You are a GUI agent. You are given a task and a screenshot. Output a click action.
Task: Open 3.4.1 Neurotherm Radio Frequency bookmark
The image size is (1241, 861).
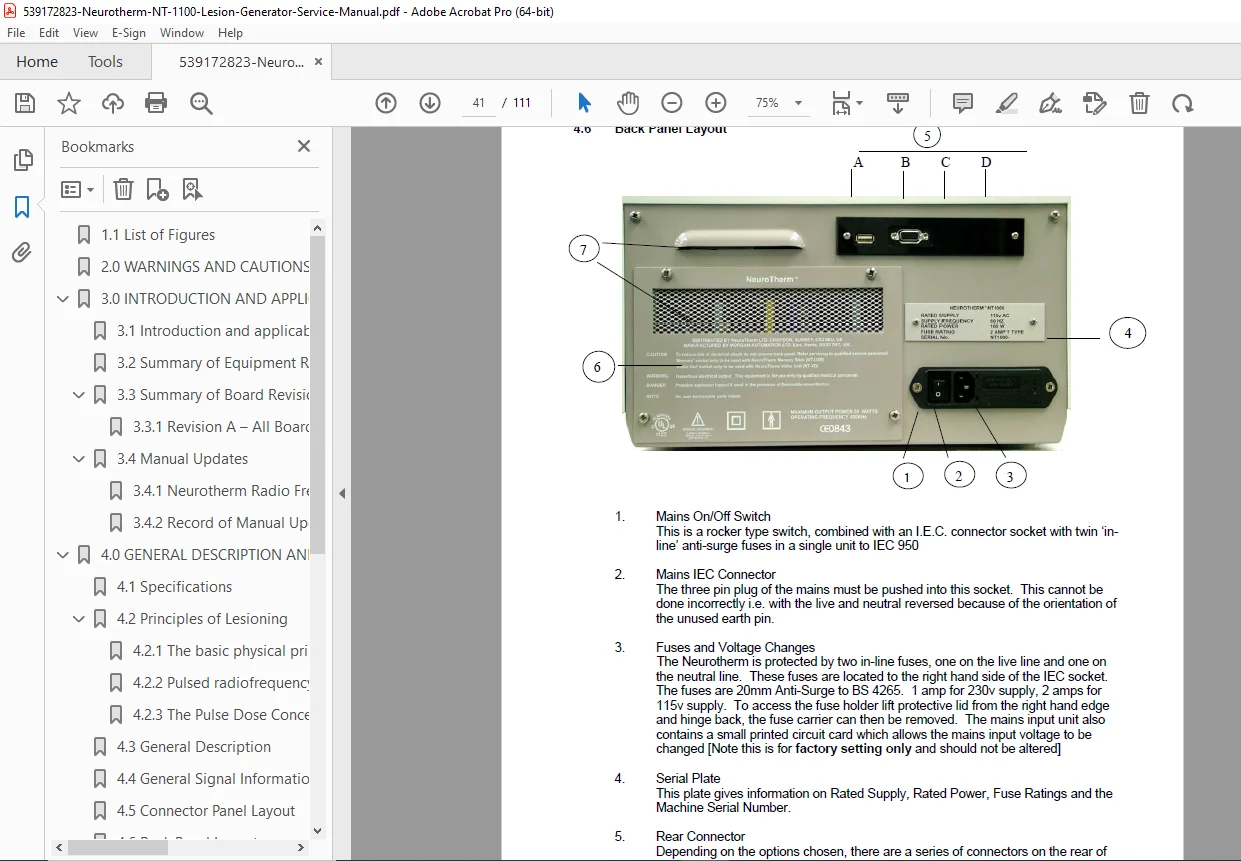tap(221, 491)
